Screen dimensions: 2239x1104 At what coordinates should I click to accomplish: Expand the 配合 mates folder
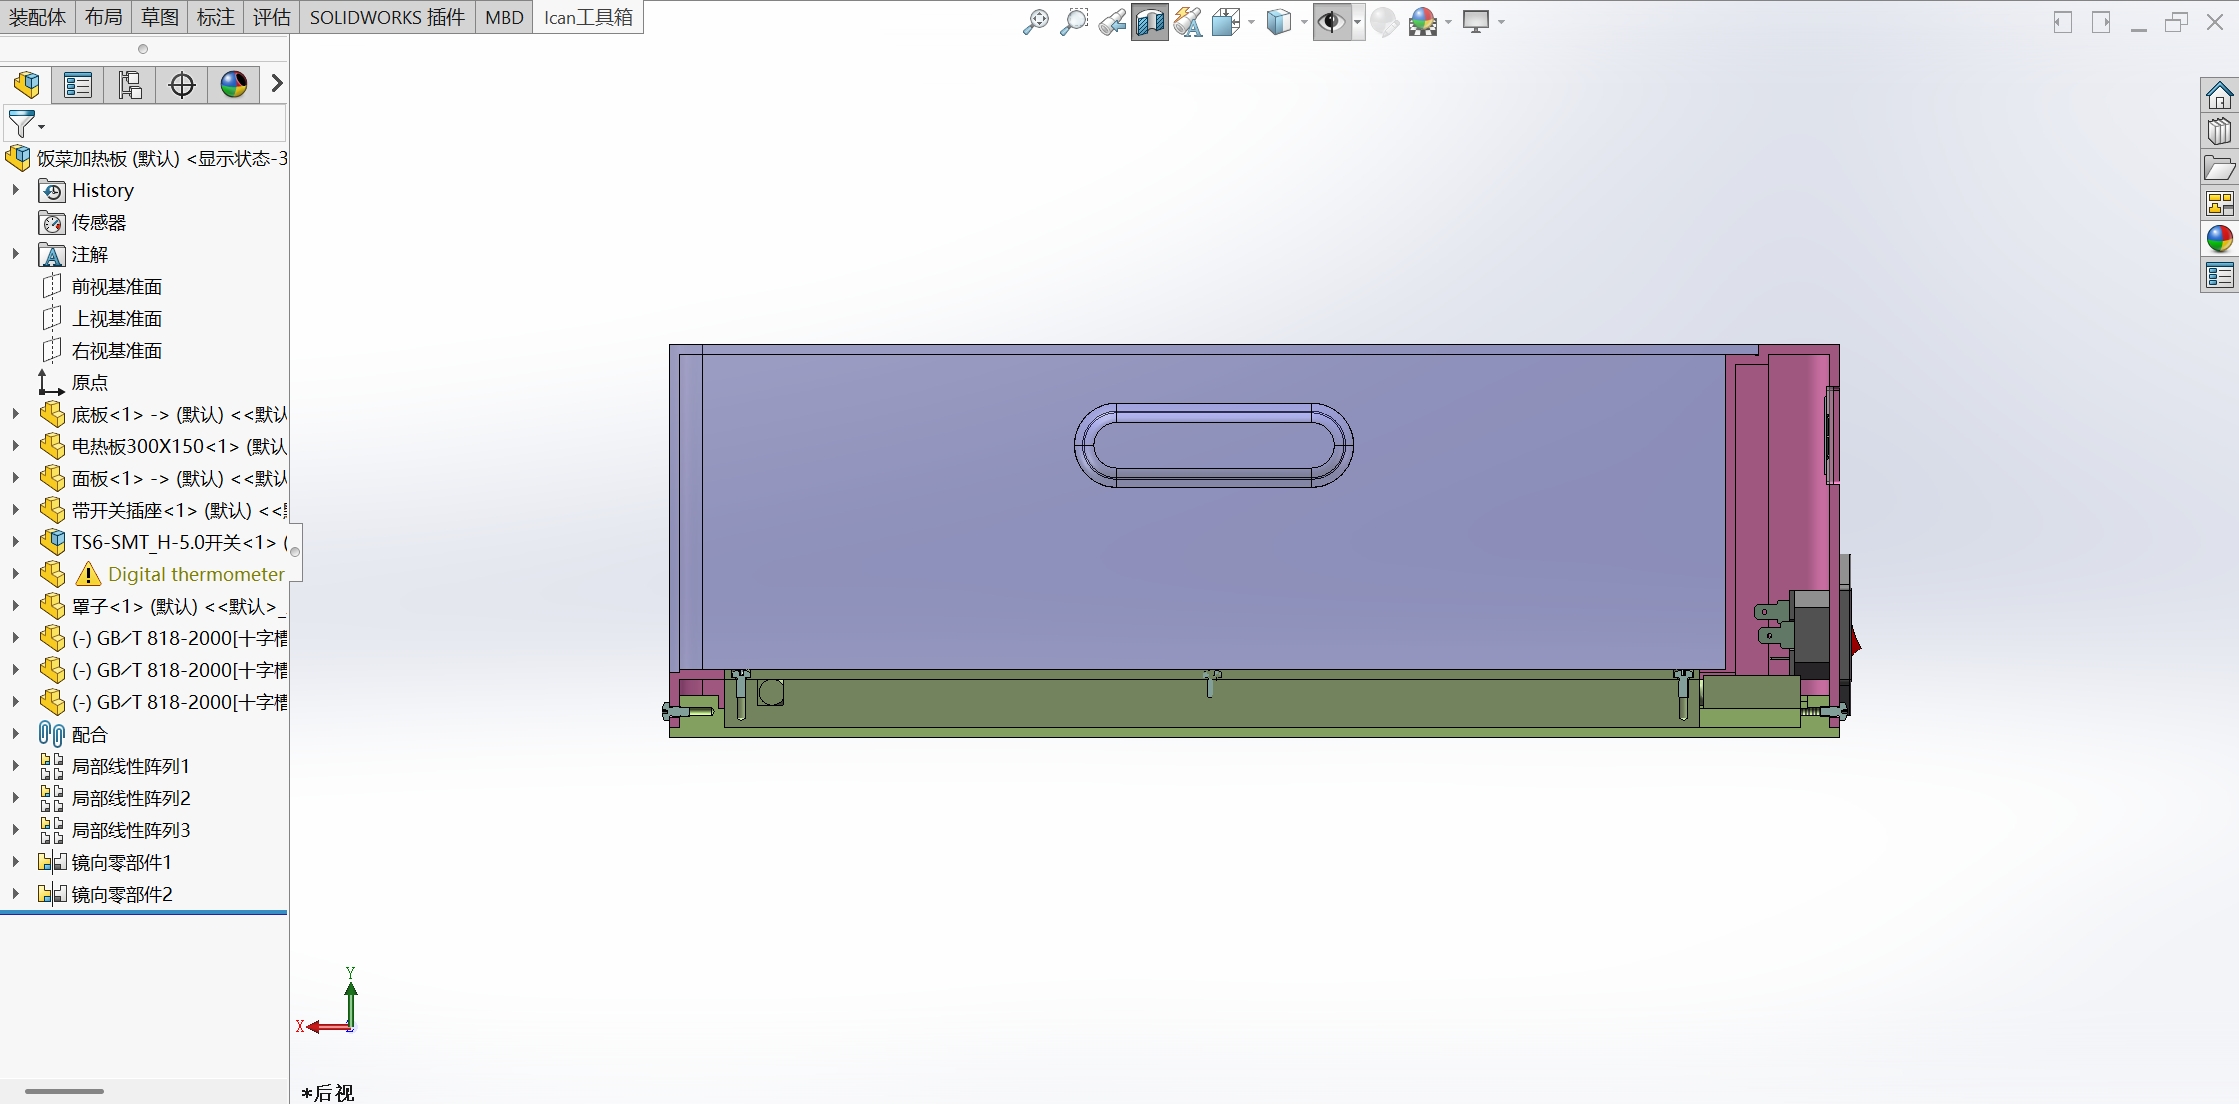tap(15, 734)
